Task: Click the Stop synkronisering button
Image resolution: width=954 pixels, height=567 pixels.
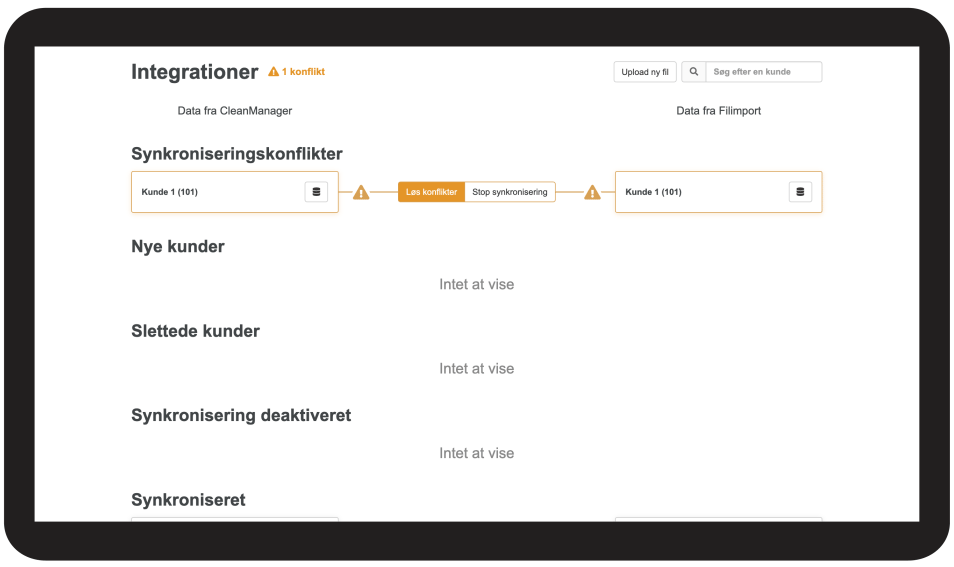Action: [510, 192]
